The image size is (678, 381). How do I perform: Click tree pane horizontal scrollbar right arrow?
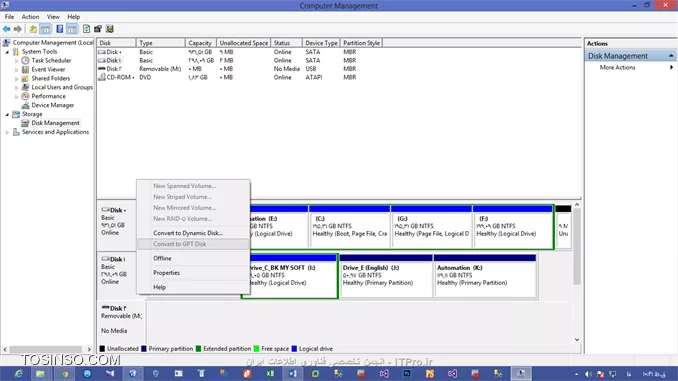89,349
